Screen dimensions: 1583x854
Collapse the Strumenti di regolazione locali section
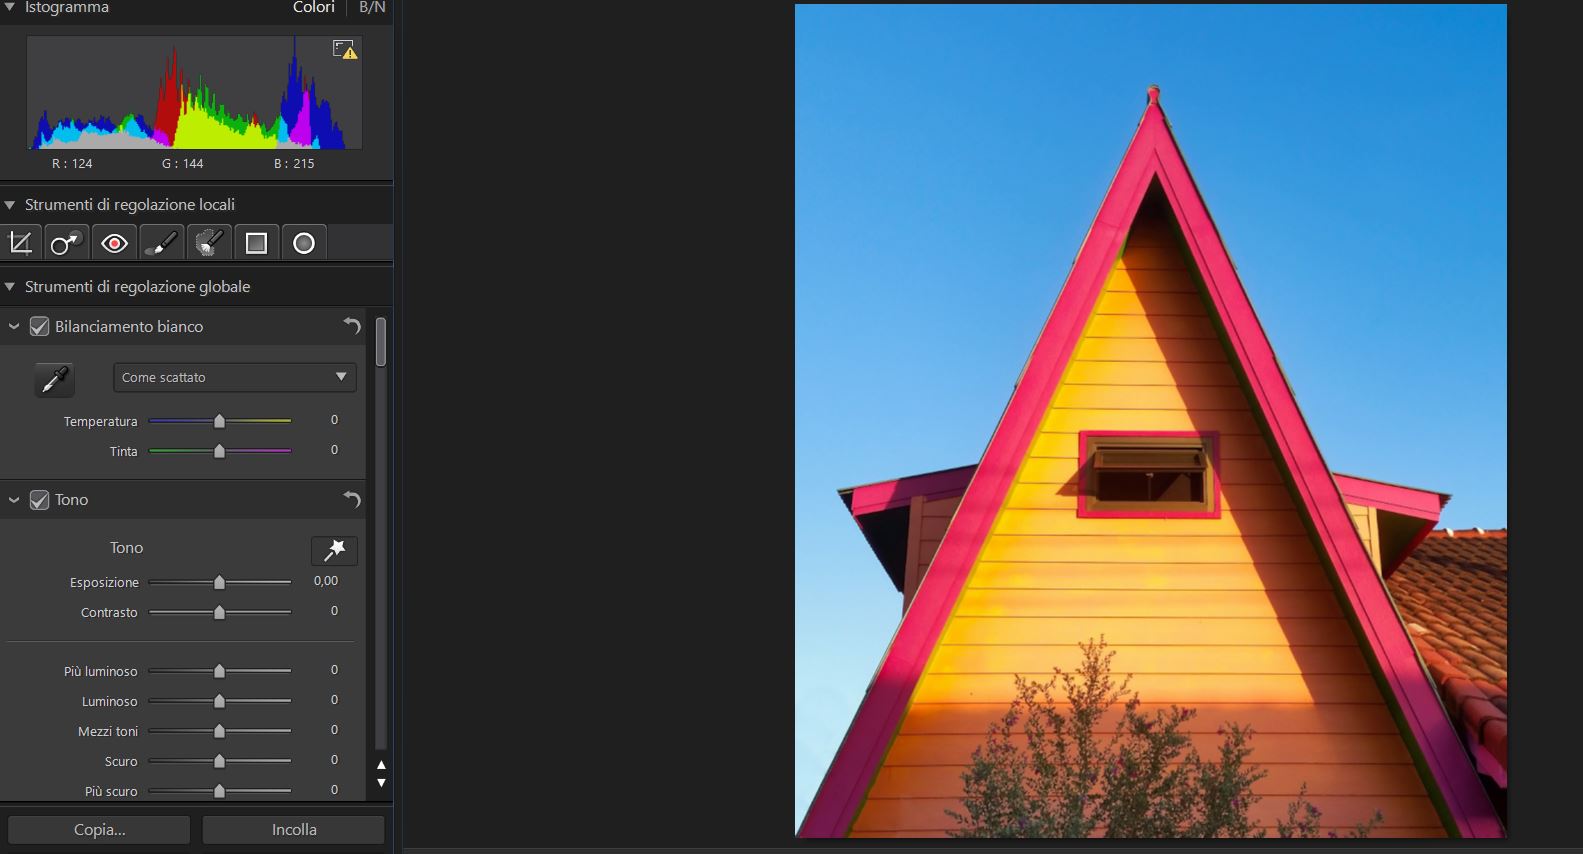pyautogui.click(x=10, y=205)
